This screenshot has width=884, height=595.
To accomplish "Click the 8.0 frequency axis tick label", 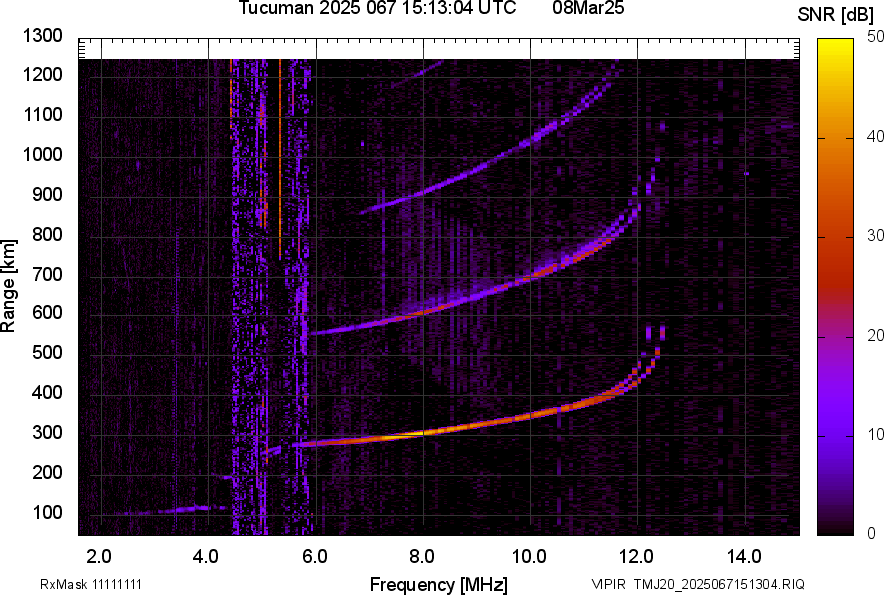I will (x=421, y=557).
